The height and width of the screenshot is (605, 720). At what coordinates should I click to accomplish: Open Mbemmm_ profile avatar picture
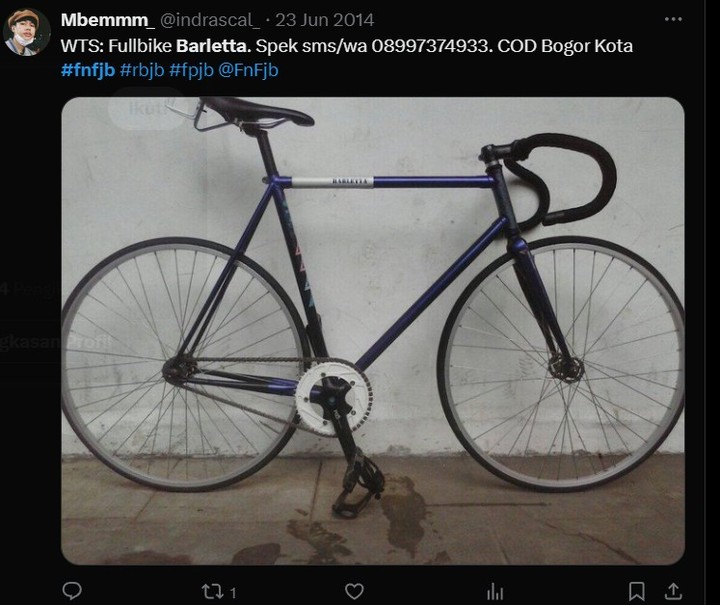[x=26, y=32]
